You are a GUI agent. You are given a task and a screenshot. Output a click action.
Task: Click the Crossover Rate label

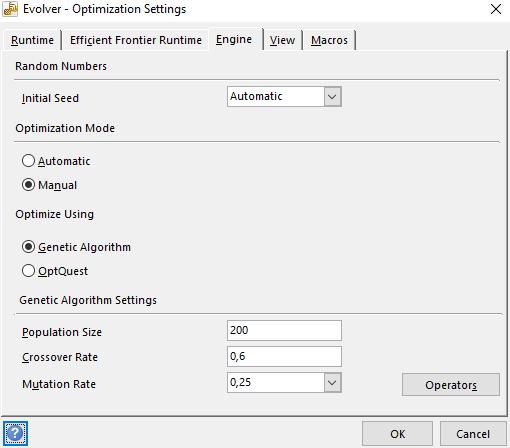click(60, 357)
